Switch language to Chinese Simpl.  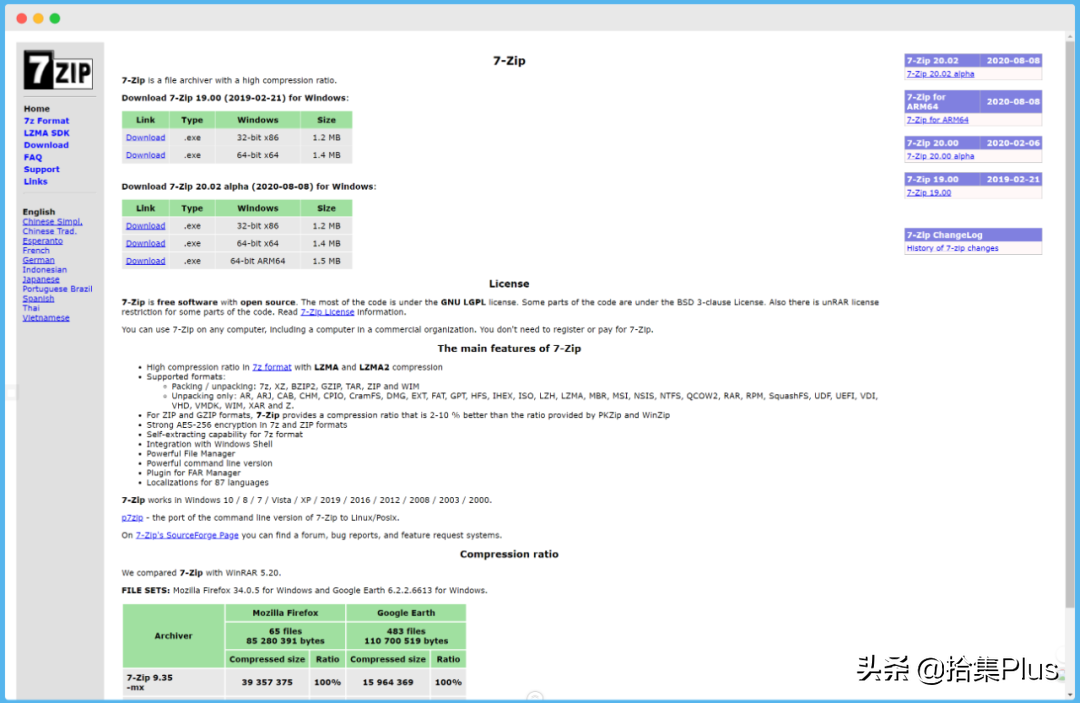52,222
